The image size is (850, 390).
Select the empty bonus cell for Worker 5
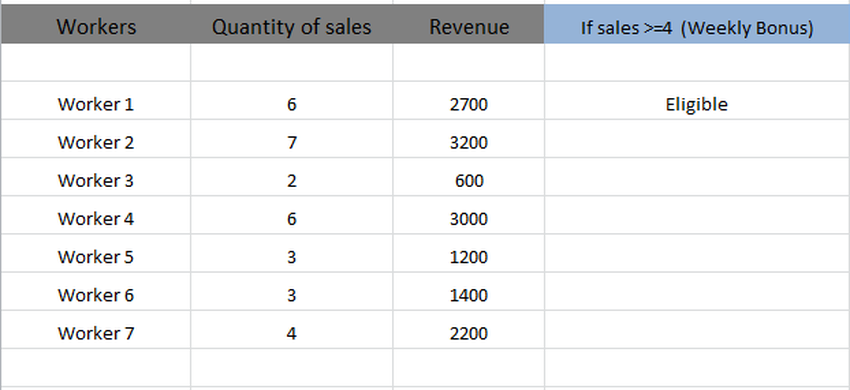point(697,253)
